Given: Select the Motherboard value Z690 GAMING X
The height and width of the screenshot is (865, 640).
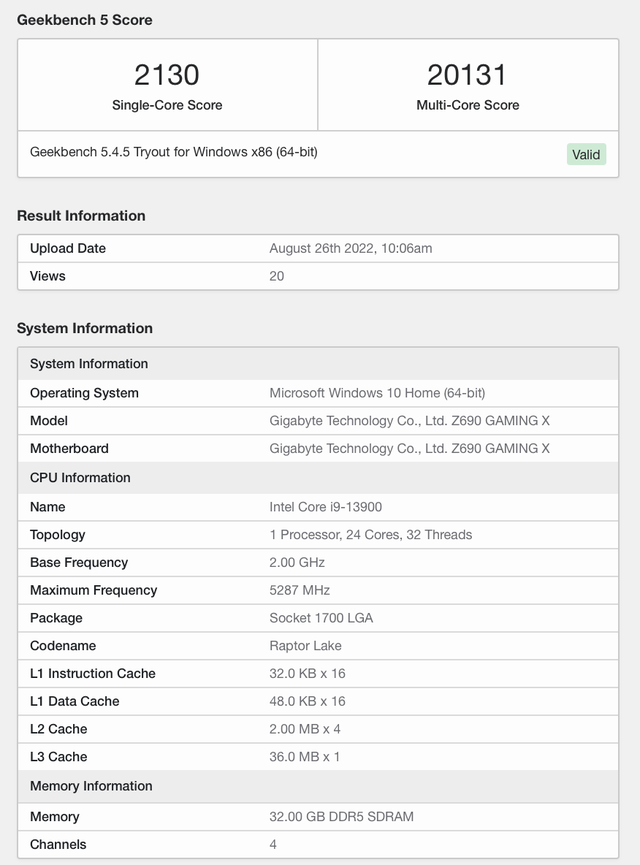Looking at the screenshot, I should (409, 448).
